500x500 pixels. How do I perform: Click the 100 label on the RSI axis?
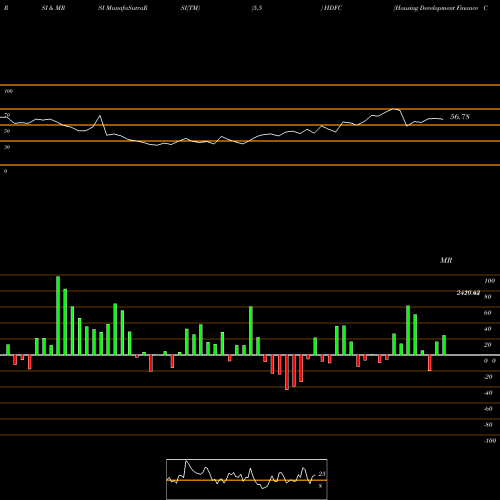(x=8, y=91)
